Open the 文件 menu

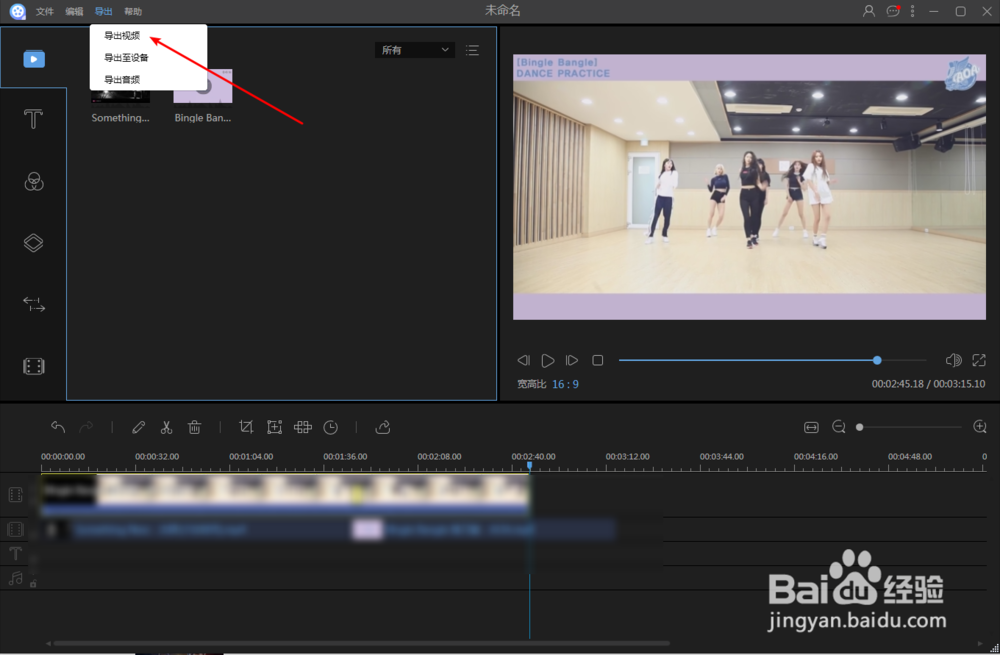45,11
